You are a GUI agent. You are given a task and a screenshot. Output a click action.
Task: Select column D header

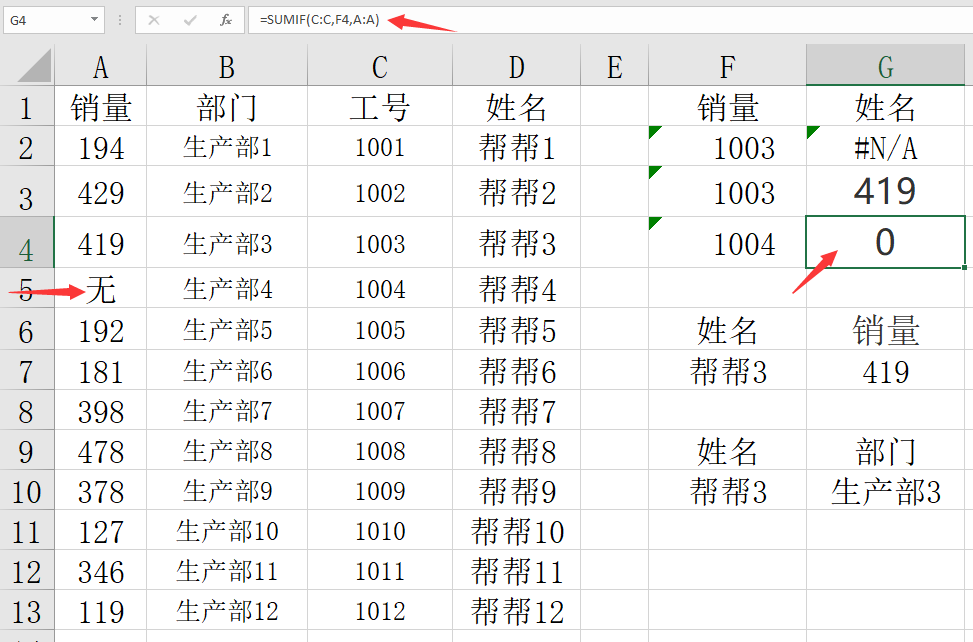[516, 66]
